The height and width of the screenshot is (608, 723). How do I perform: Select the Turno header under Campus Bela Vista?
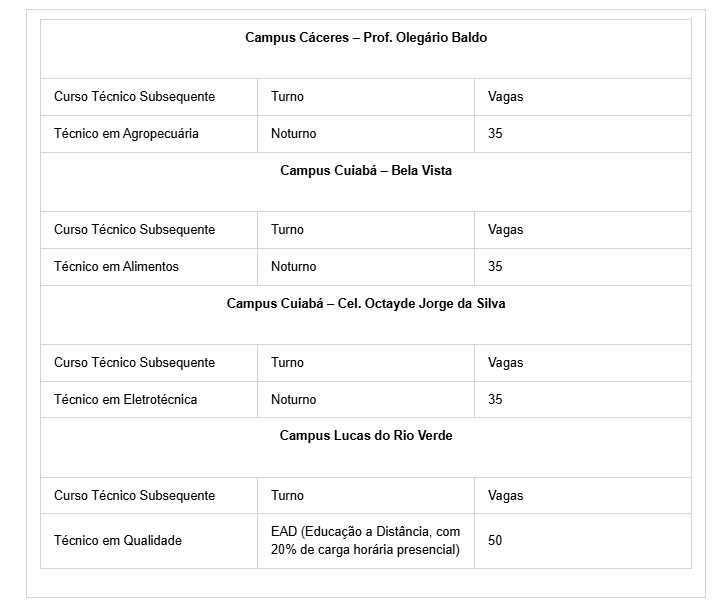coord(287,230)
